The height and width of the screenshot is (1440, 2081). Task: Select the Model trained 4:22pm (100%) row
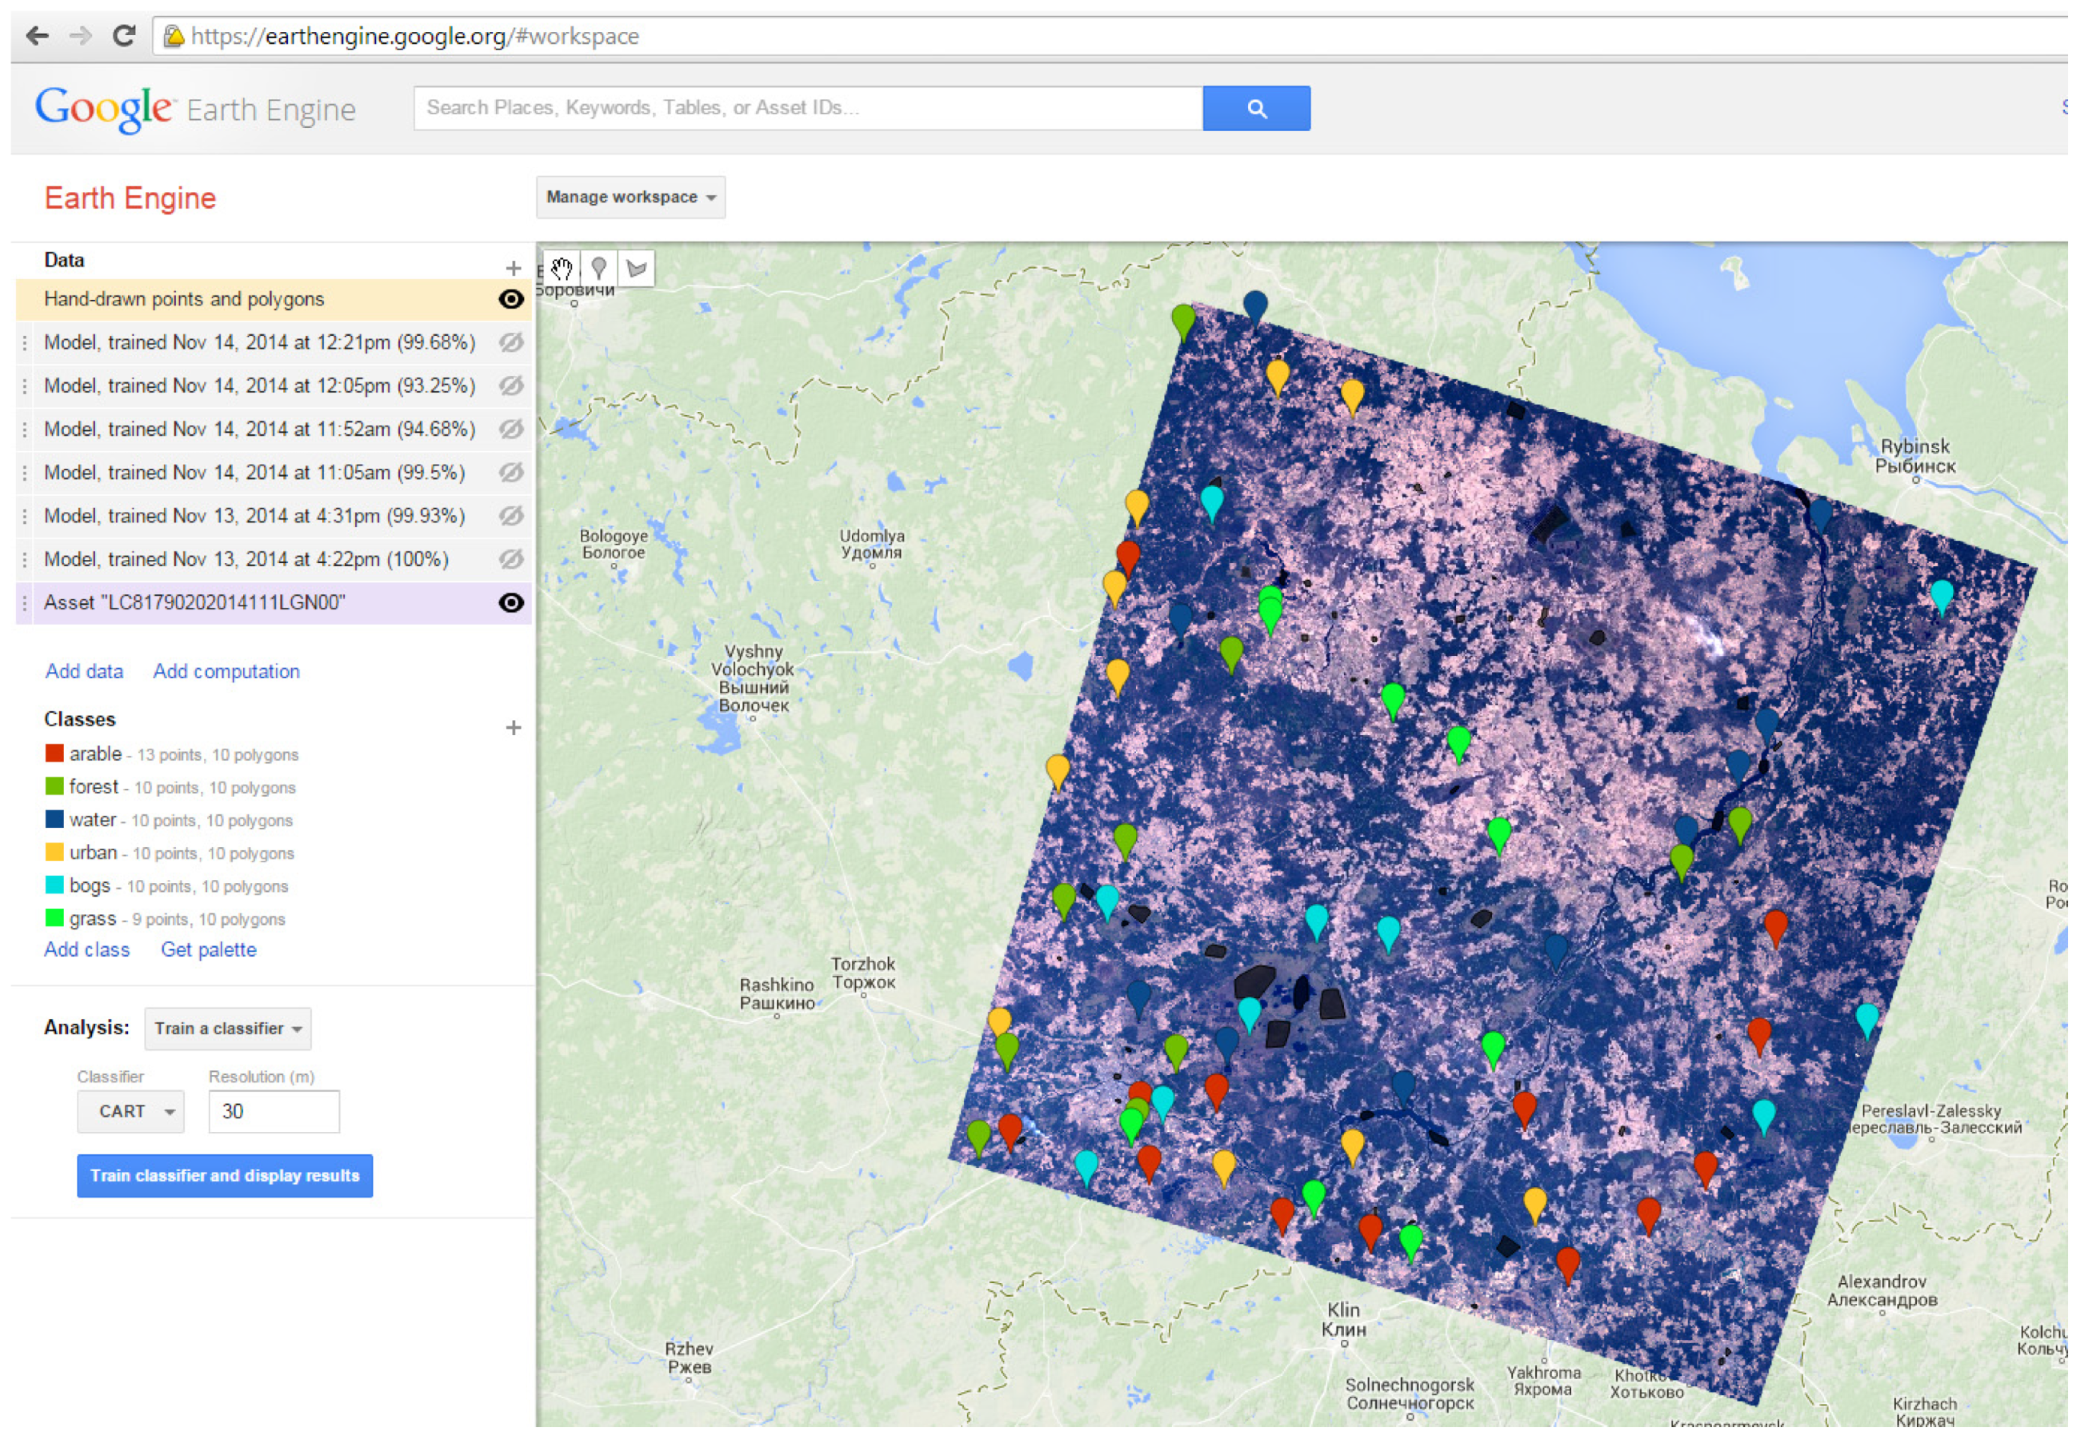click(246, 560)
